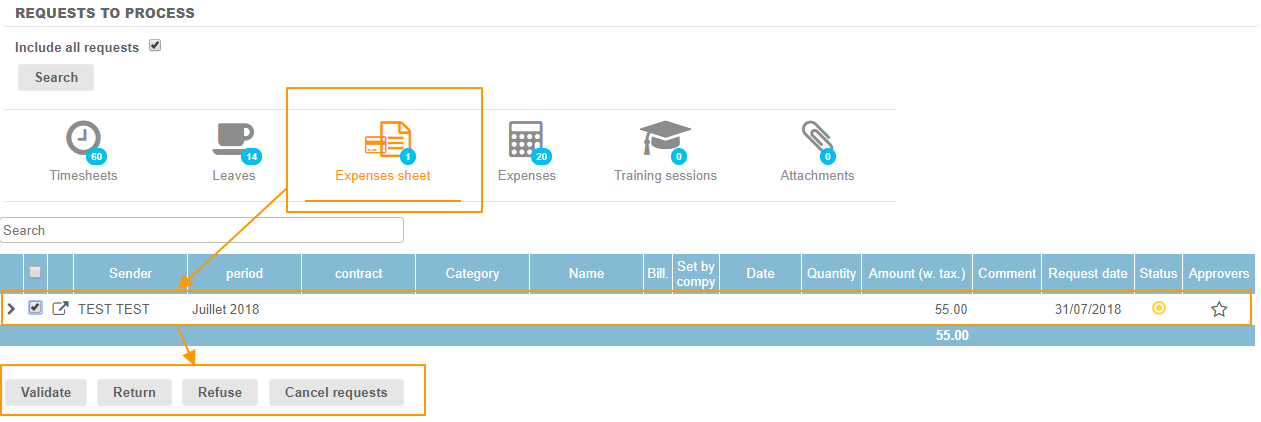
Task: Sort by Amount (w. tax.) column
Action: point(916,273)
